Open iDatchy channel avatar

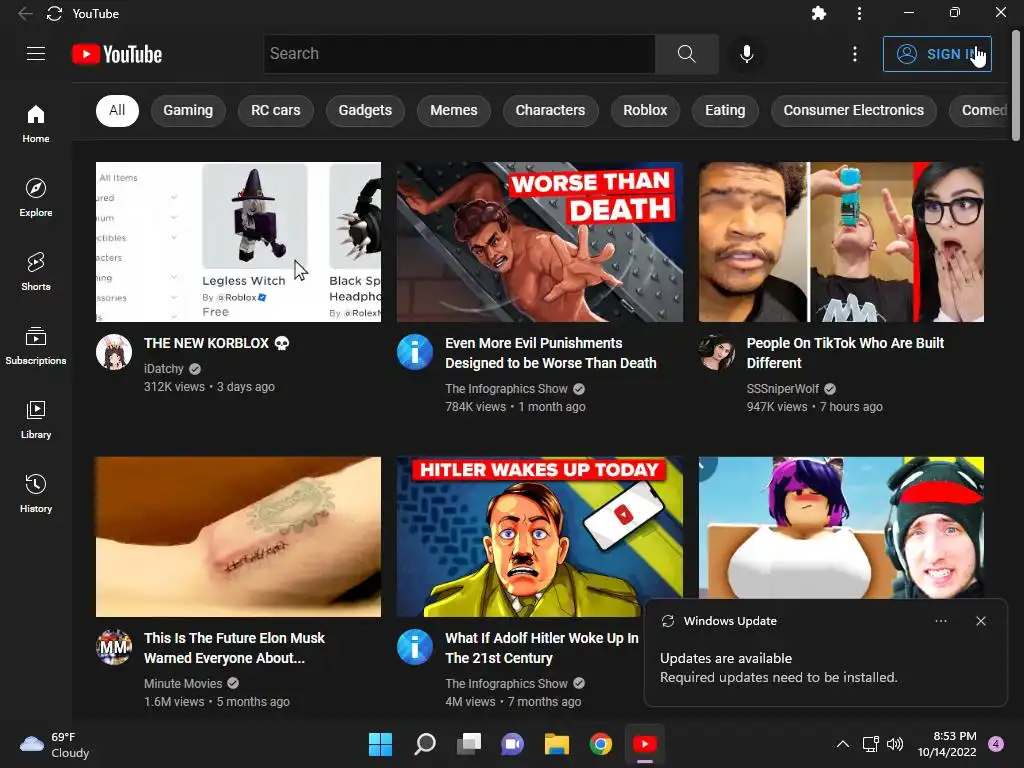[x=114, y=352]
